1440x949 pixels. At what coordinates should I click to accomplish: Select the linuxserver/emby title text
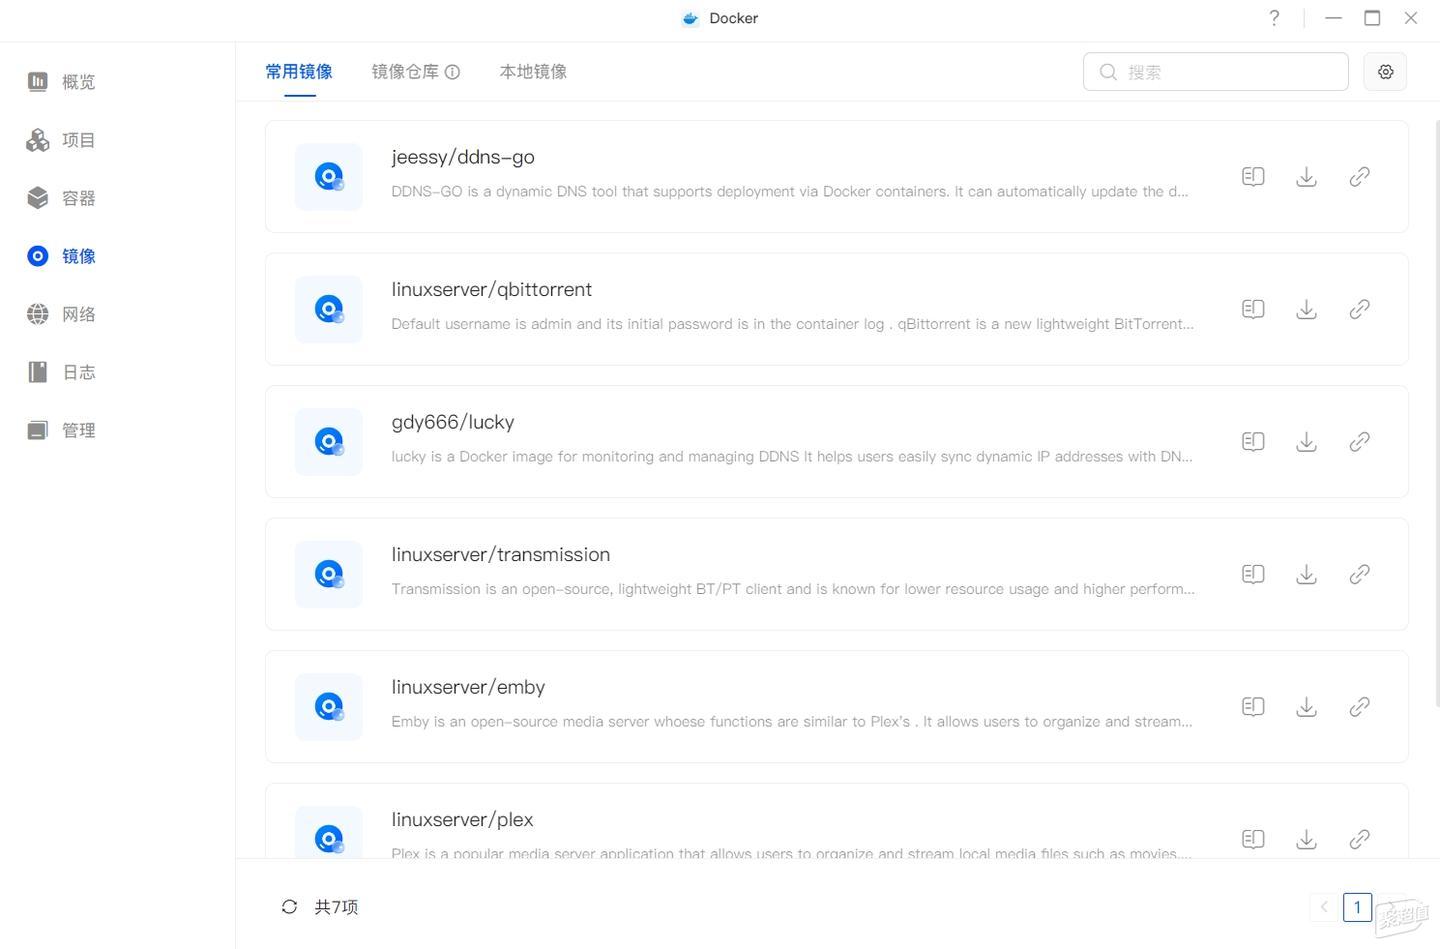point(468,687)
